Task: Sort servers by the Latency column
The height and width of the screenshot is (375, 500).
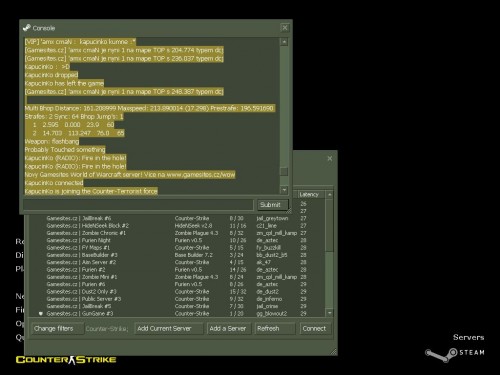Action: (311, 194)
